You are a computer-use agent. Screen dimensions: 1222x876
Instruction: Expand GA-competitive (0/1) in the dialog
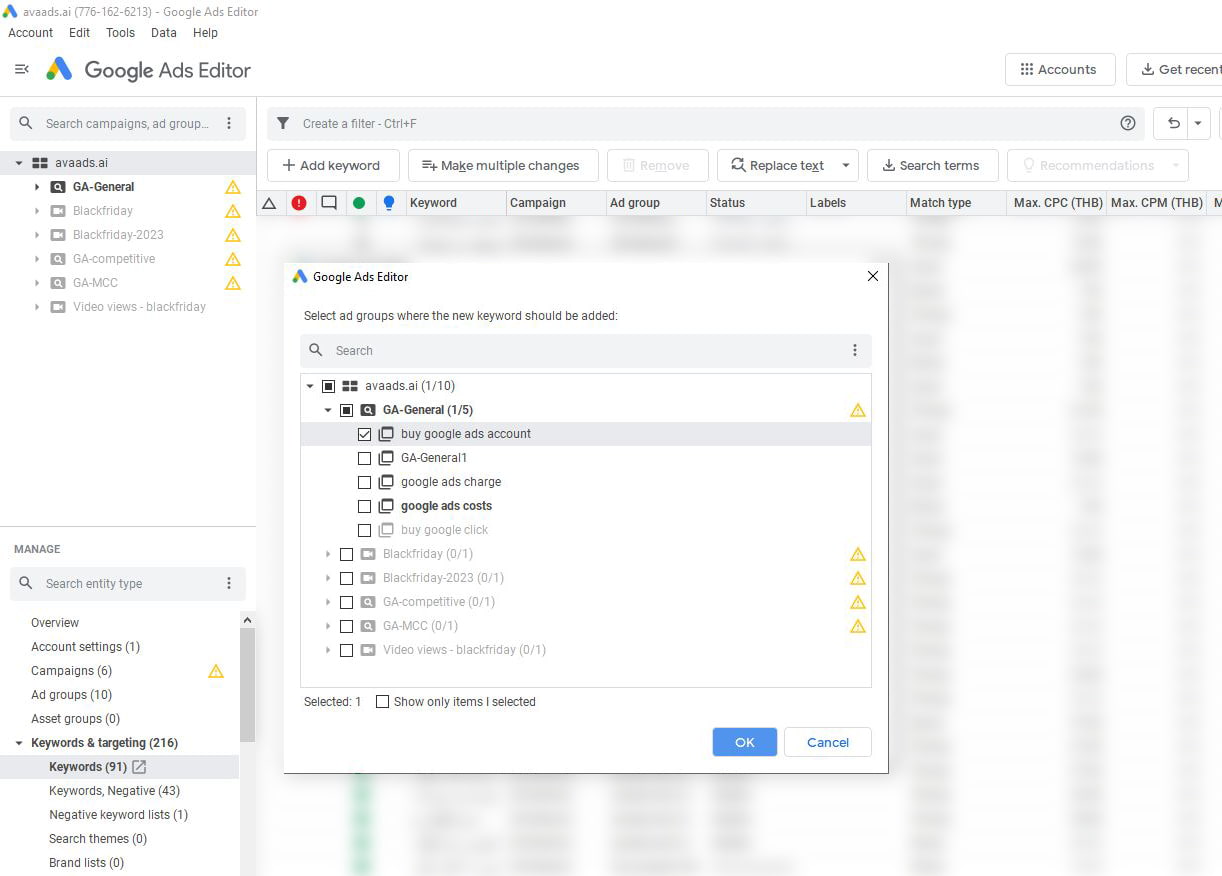pyautogui.click(x=328, y=602)
